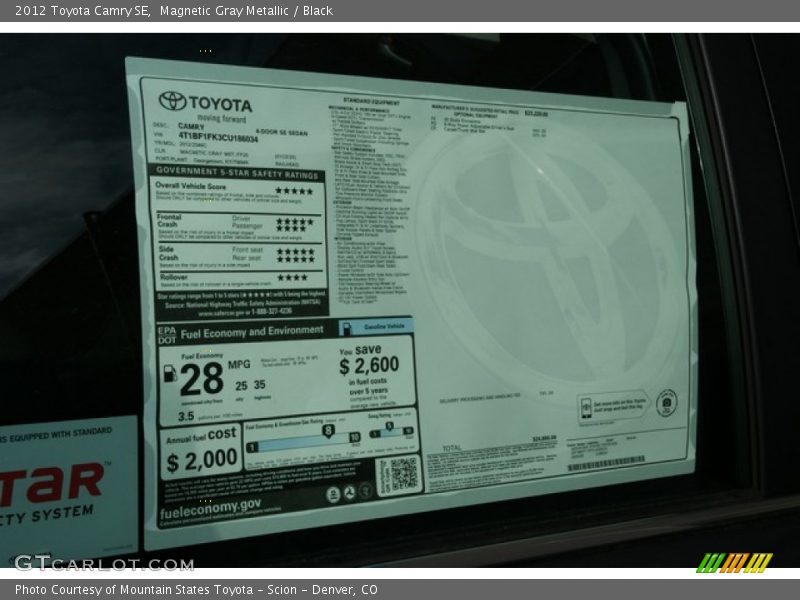This screenshot has height=600, width=800.
Task: Select the Gasoline Vehicle tab label
Action: point(385,326)
